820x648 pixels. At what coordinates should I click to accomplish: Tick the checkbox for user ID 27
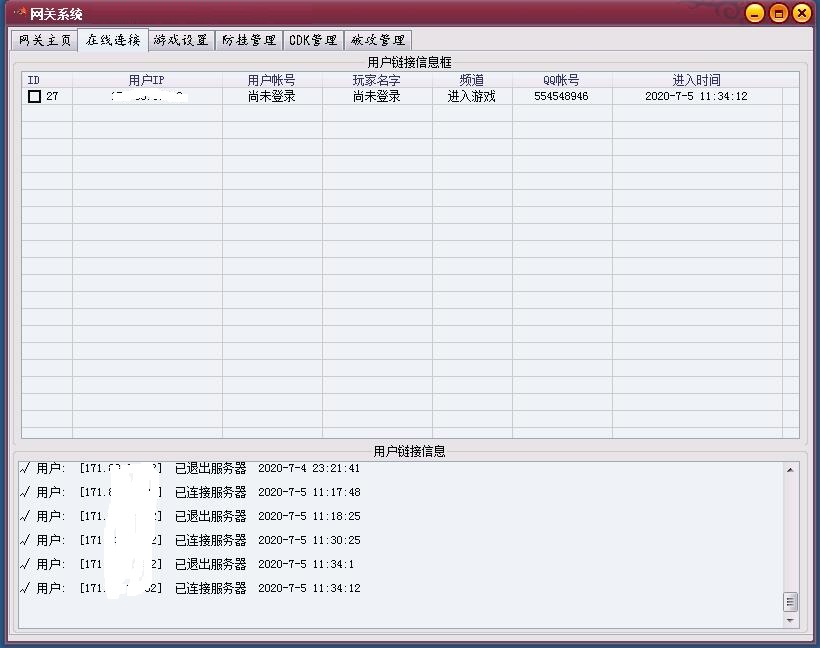pos(35,96)
